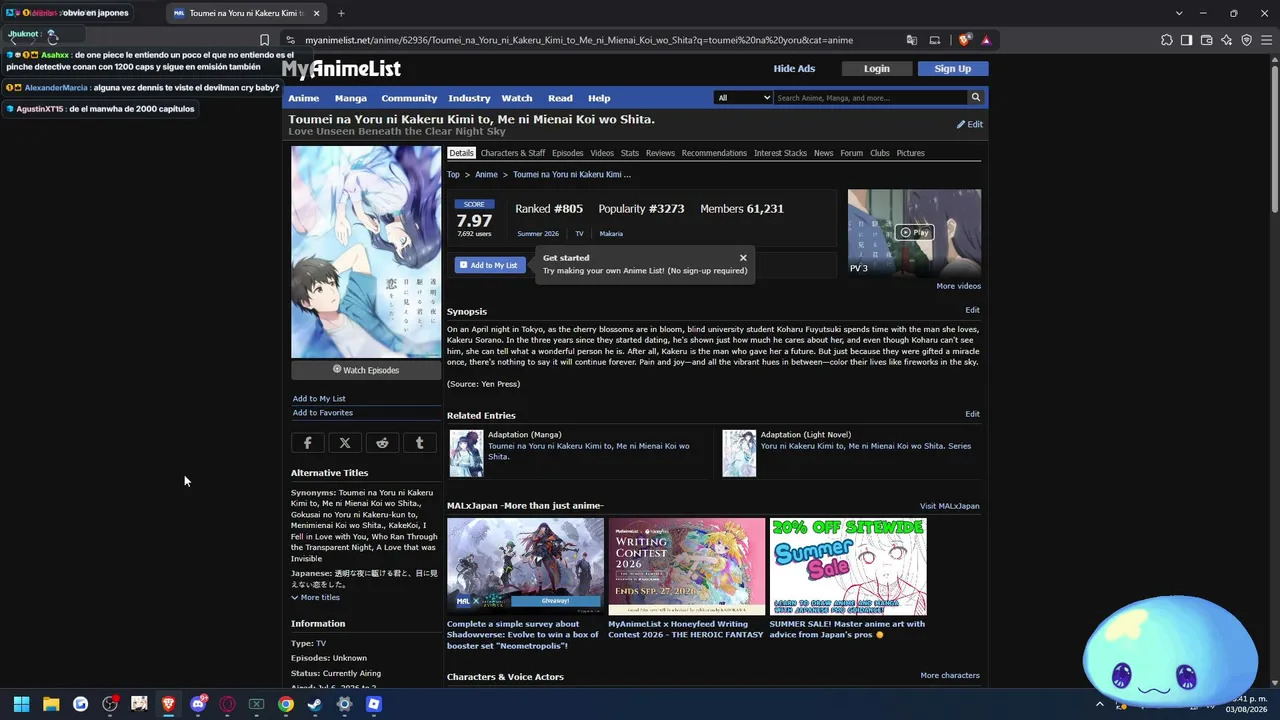This screenshot has width=1280, height=720.
Task: Switch to the Interest Stacks tab
Action: tap(780, 153)
